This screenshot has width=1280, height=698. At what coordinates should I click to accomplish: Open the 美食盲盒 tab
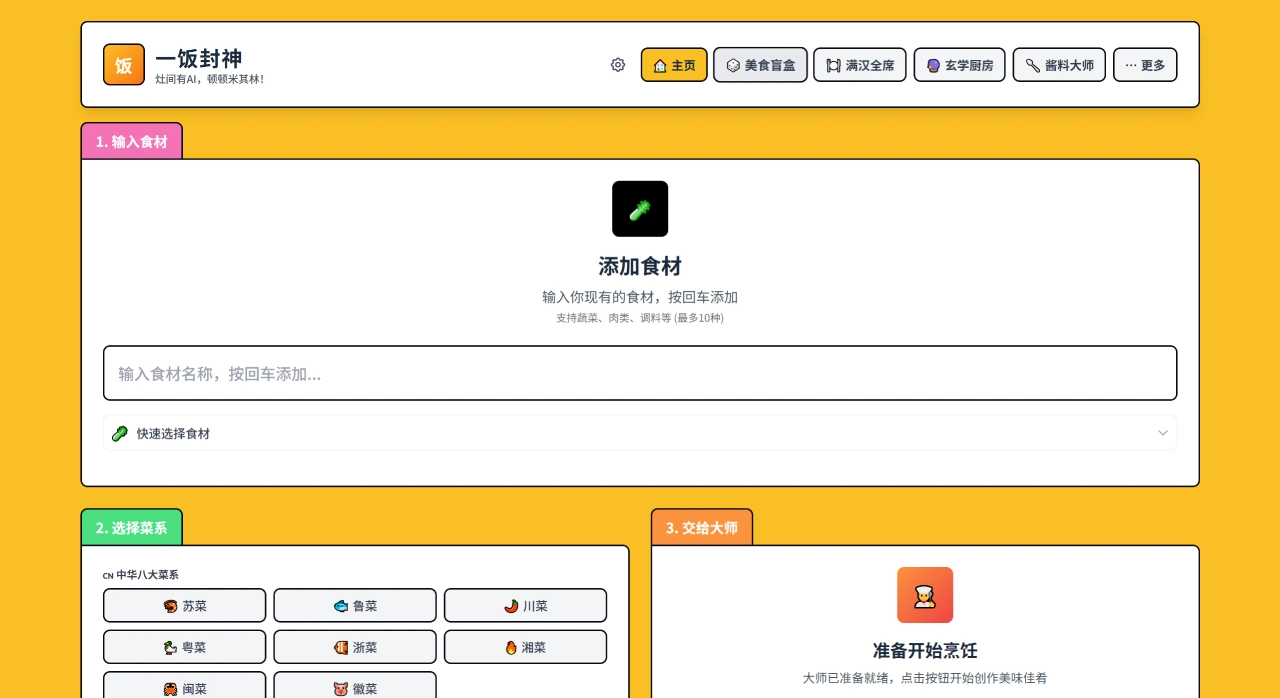pyautogui.click(x=760, y=65)
